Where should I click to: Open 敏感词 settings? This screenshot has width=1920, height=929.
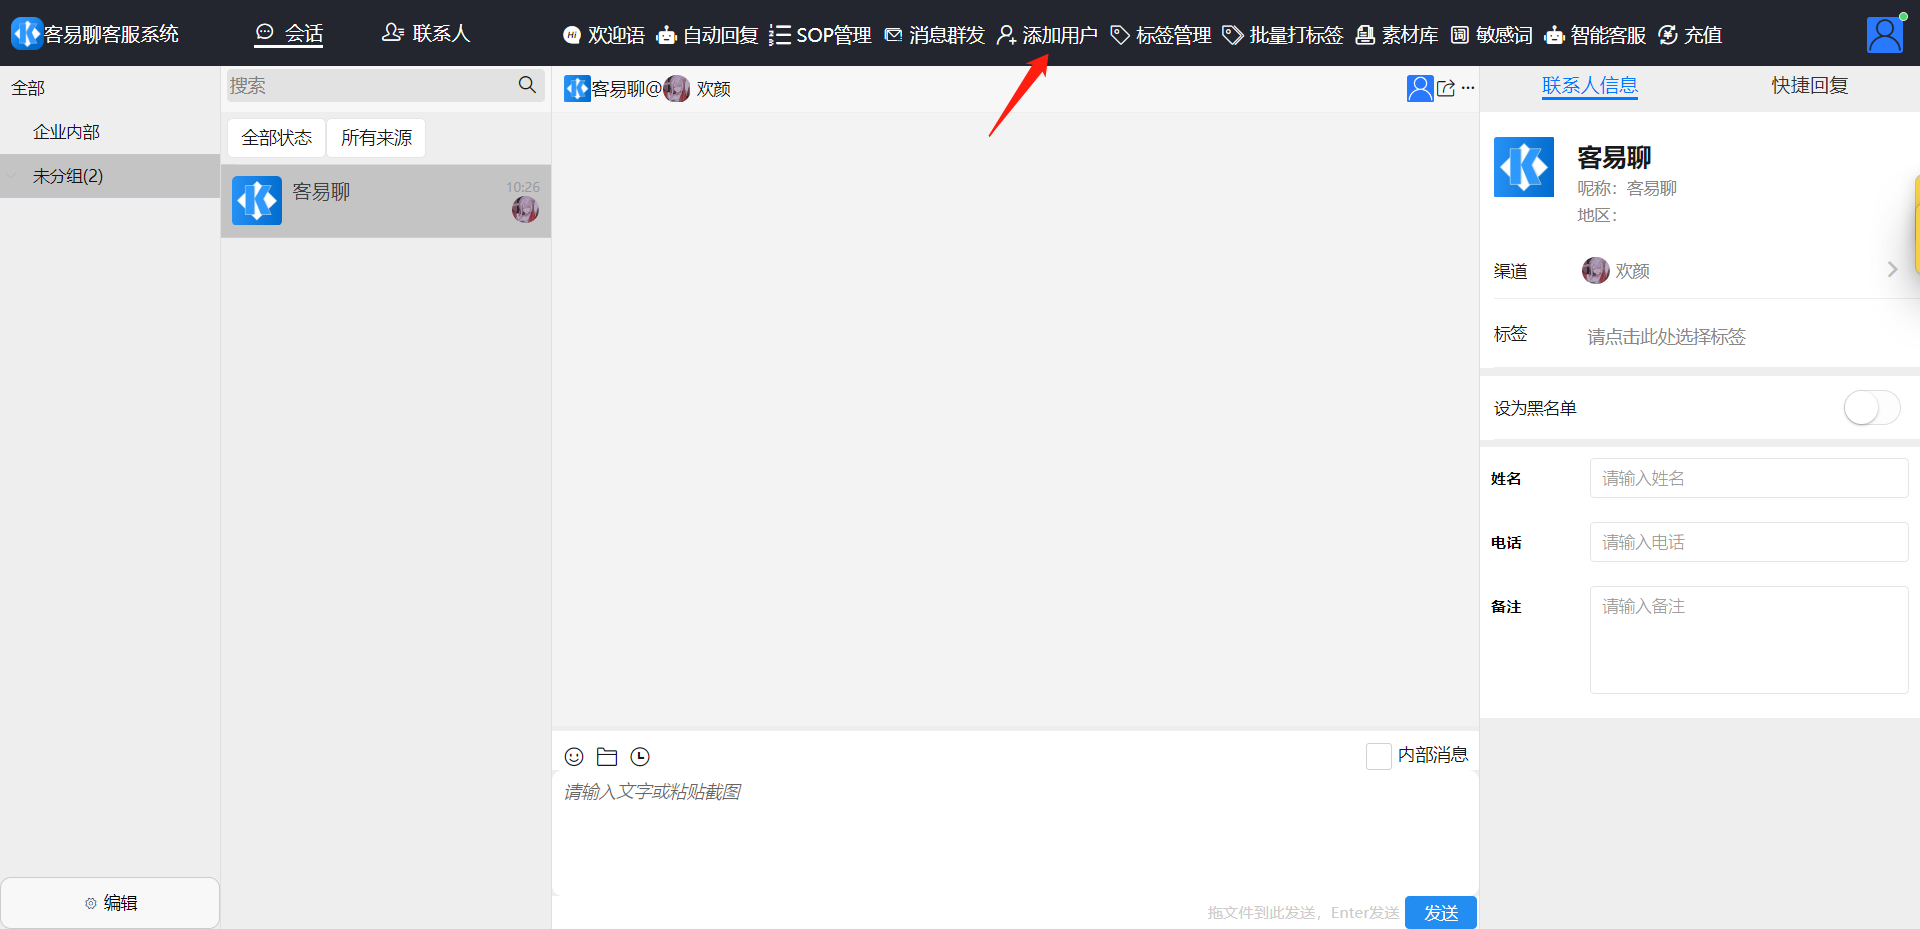1492,35
